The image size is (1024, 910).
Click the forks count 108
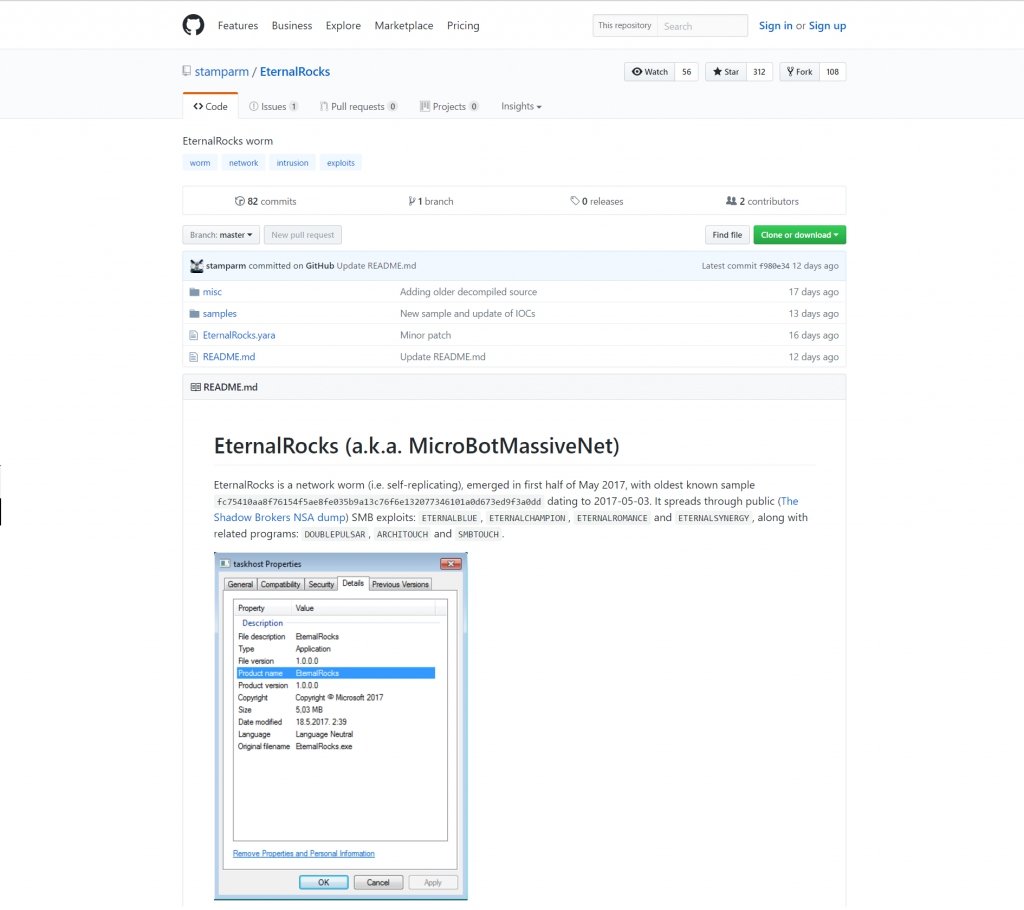click(x=832, y=72)
